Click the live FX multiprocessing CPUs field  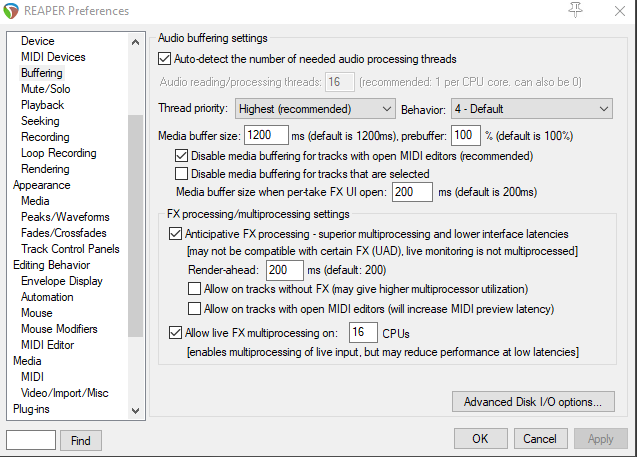coord(363,332)
